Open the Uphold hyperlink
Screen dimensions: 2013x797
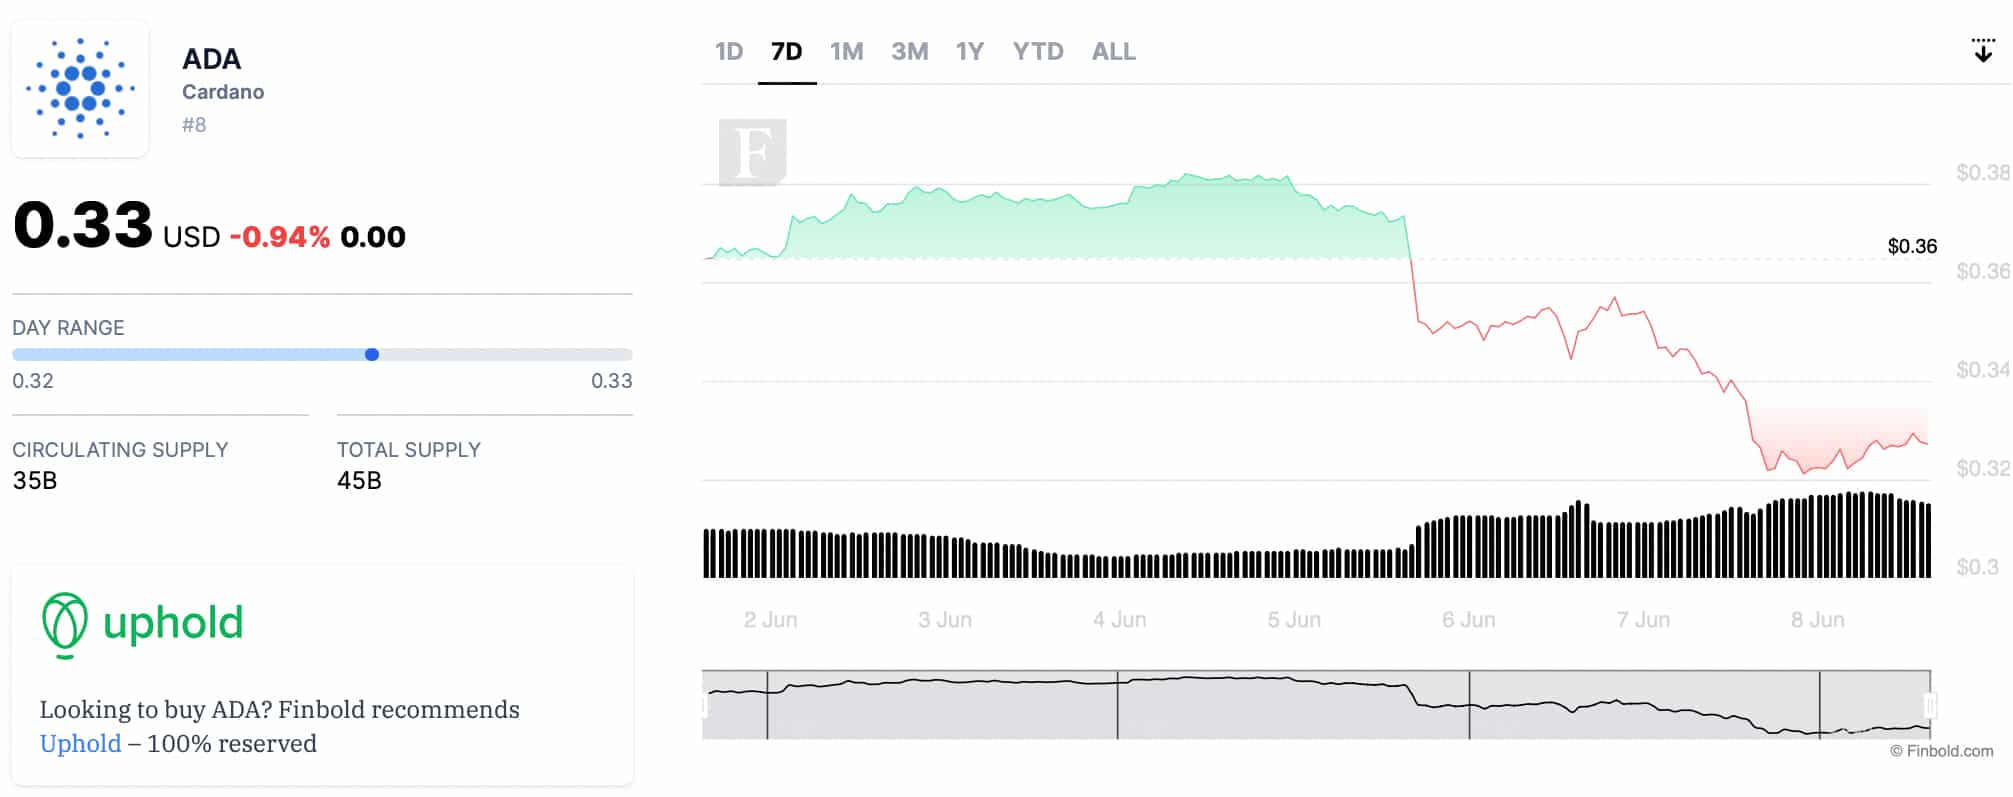pos(79,743)
